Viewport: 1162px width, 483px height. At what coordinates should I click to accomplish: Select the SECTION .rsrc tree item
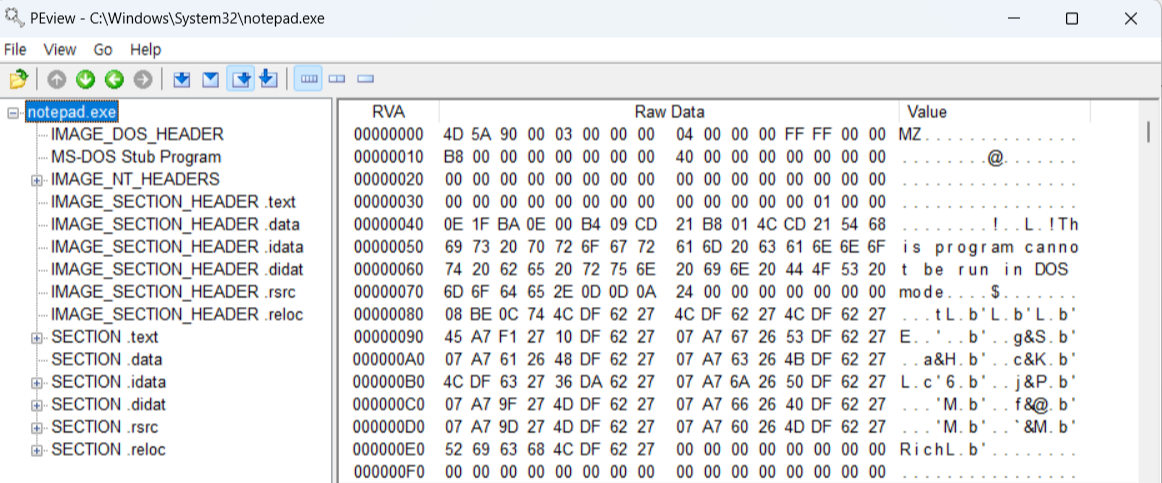[104, 427]
